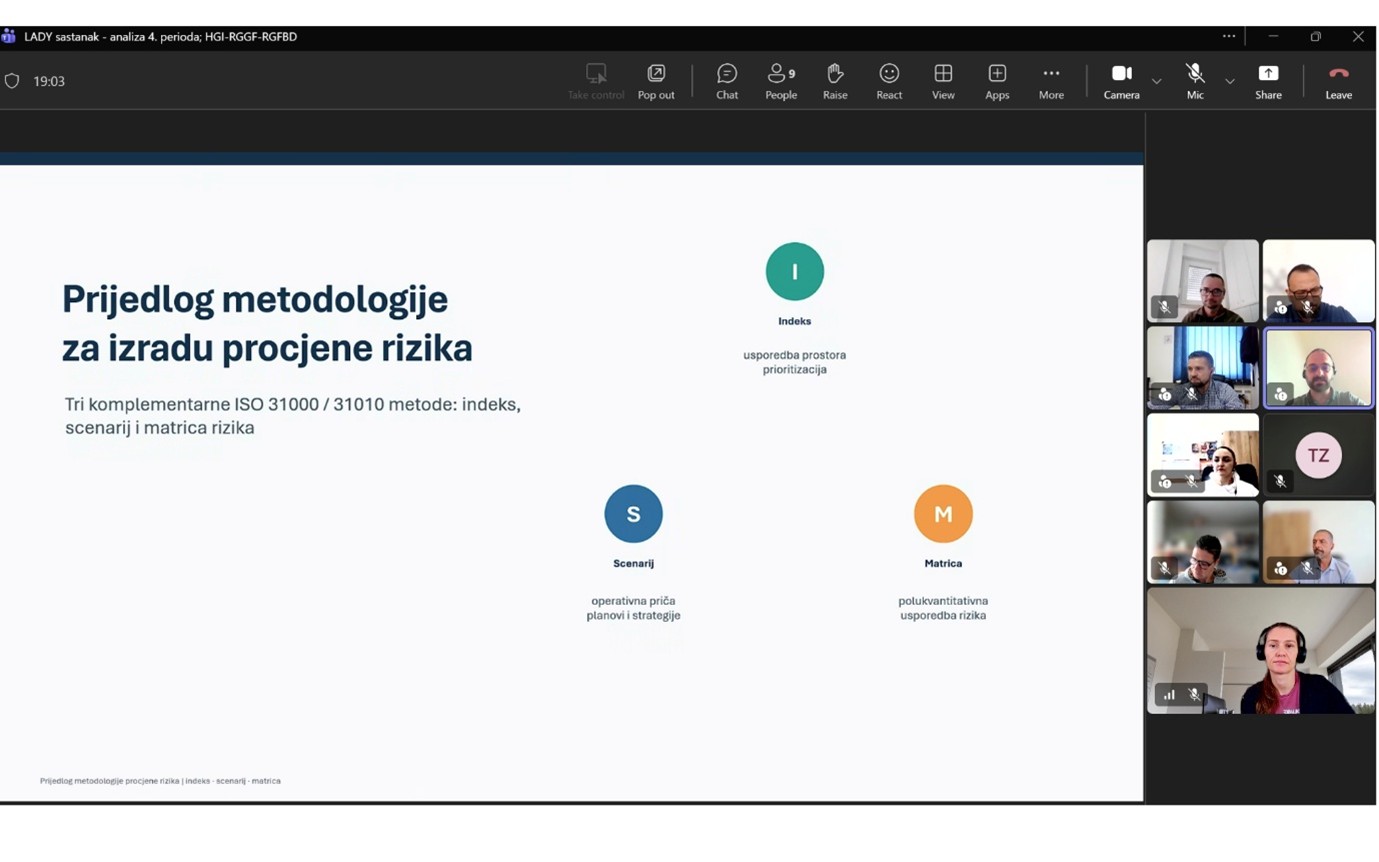Image resolution: width=1379 pixels, height=862 pixels.
Task: Leave the meeting
Action: coord(1338,81)
